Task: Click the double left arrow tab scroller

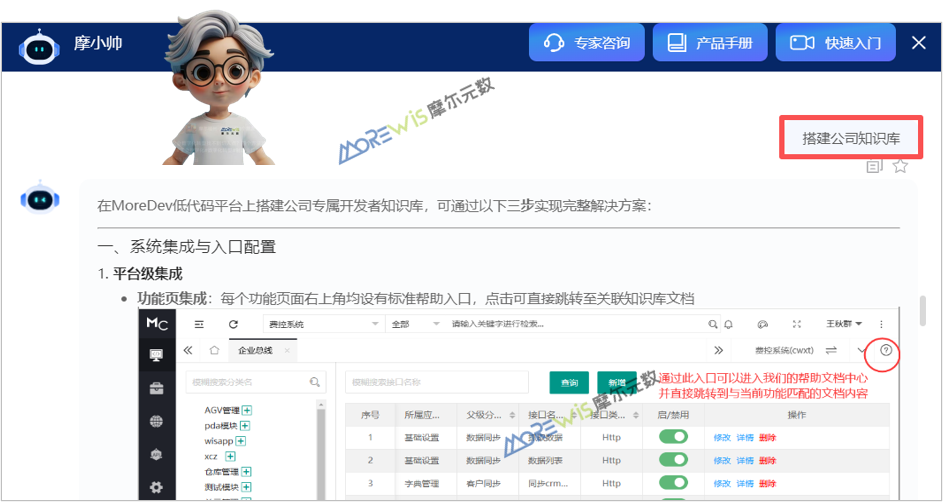Action: tap(188, 350)
